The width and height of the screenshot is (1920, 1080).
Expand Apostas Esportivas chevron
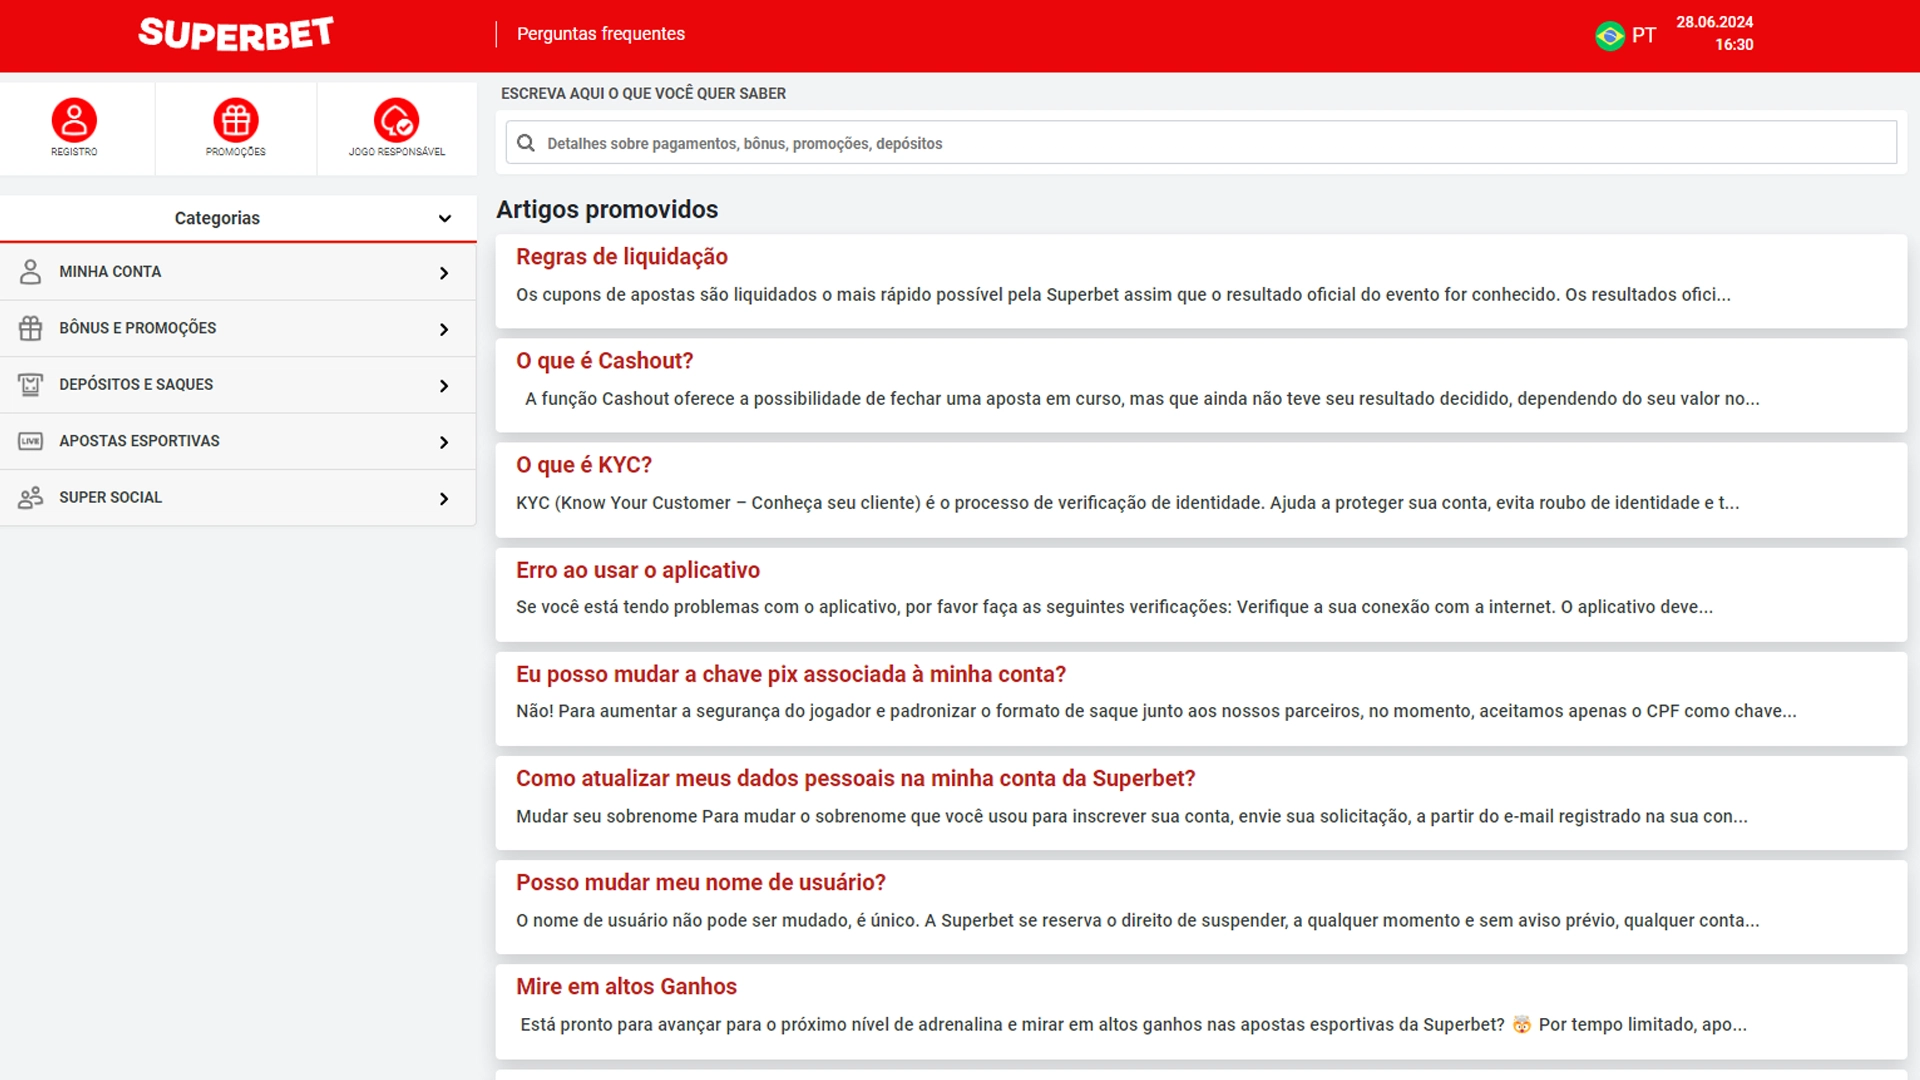[444, 442]
